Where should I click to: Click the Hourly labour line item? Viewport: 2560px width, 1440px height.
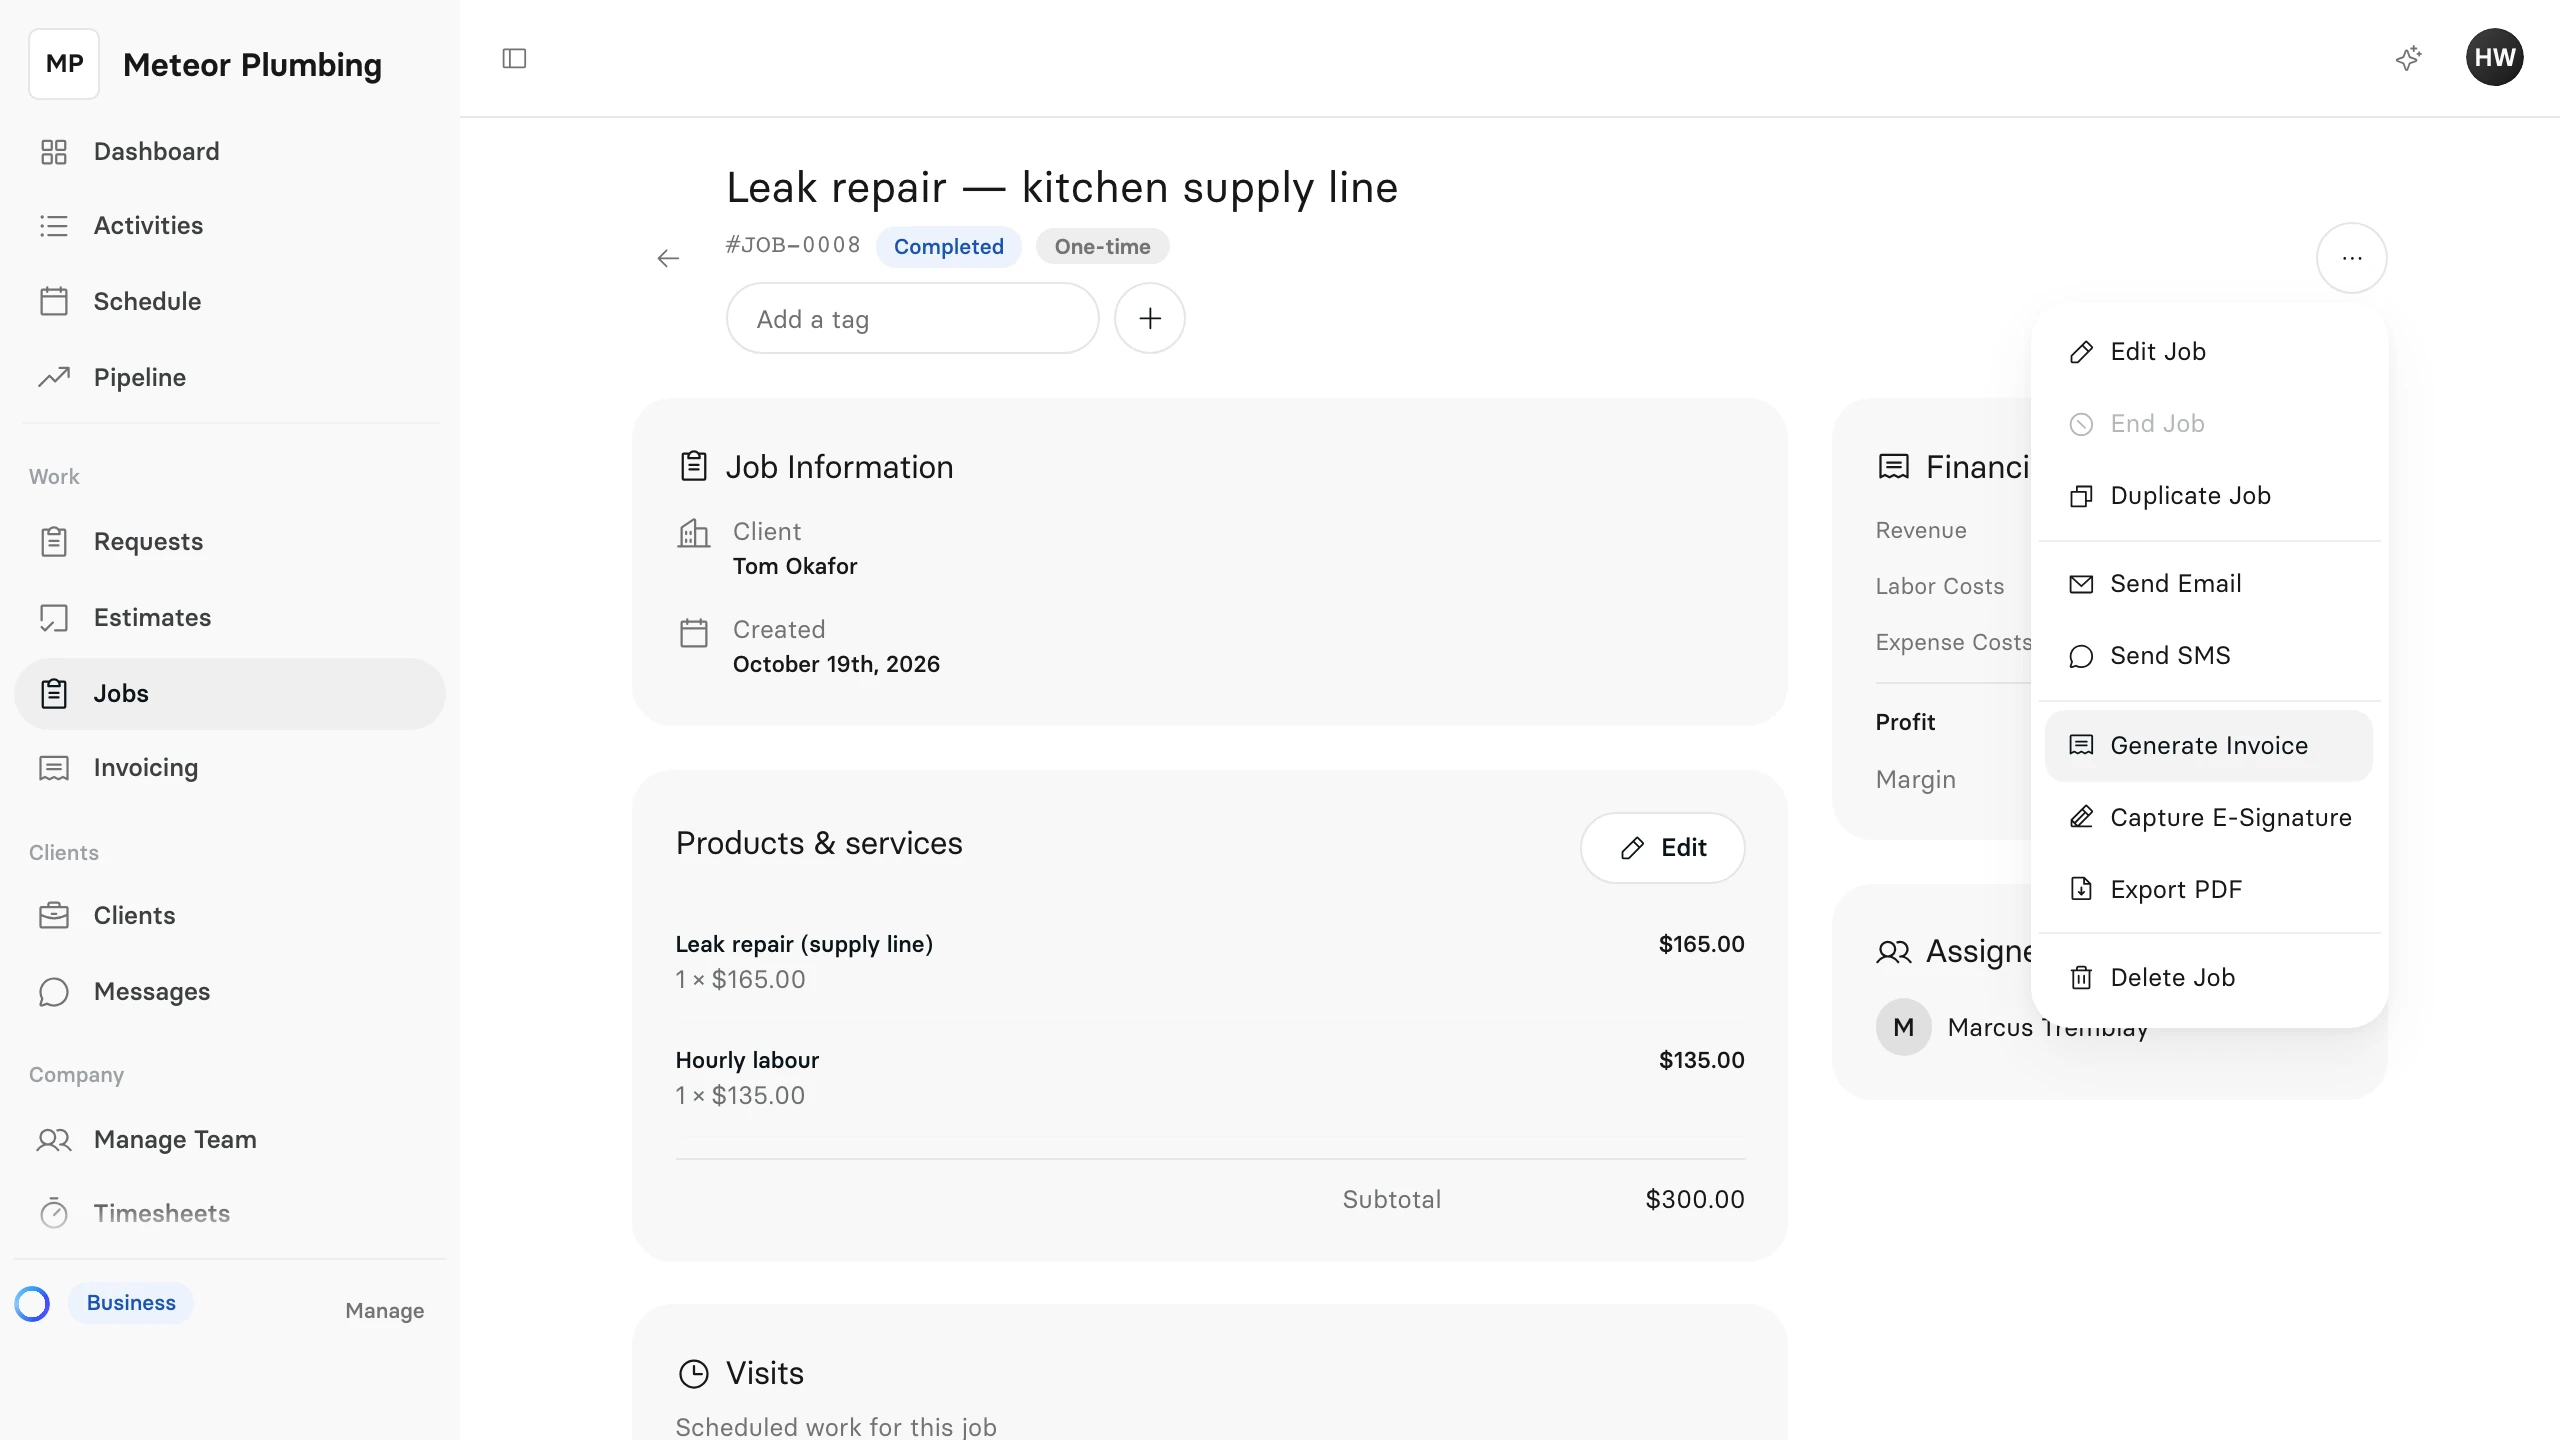pyautogui.click(x=747, y=1061)
